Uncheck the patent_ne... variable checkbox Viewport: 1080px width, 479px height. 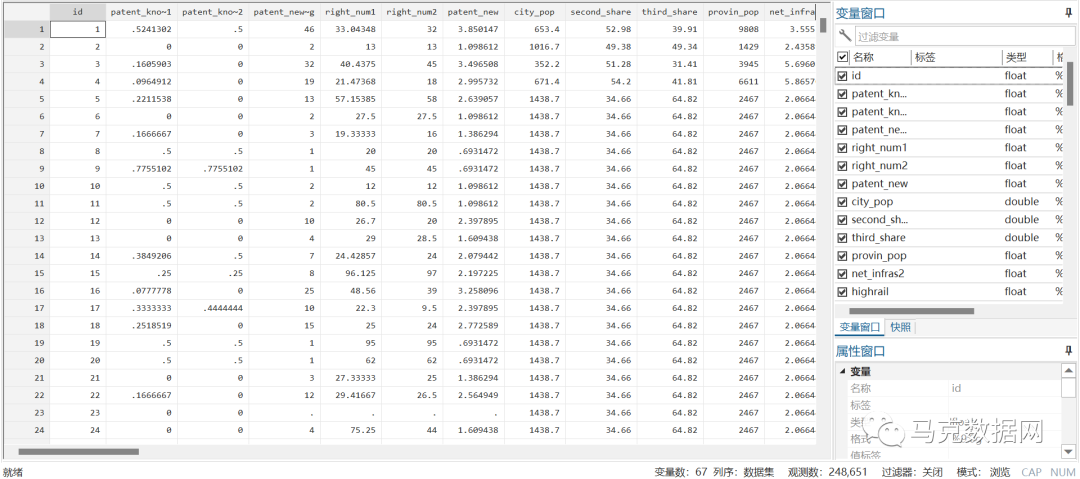click(x=842, y=130)
